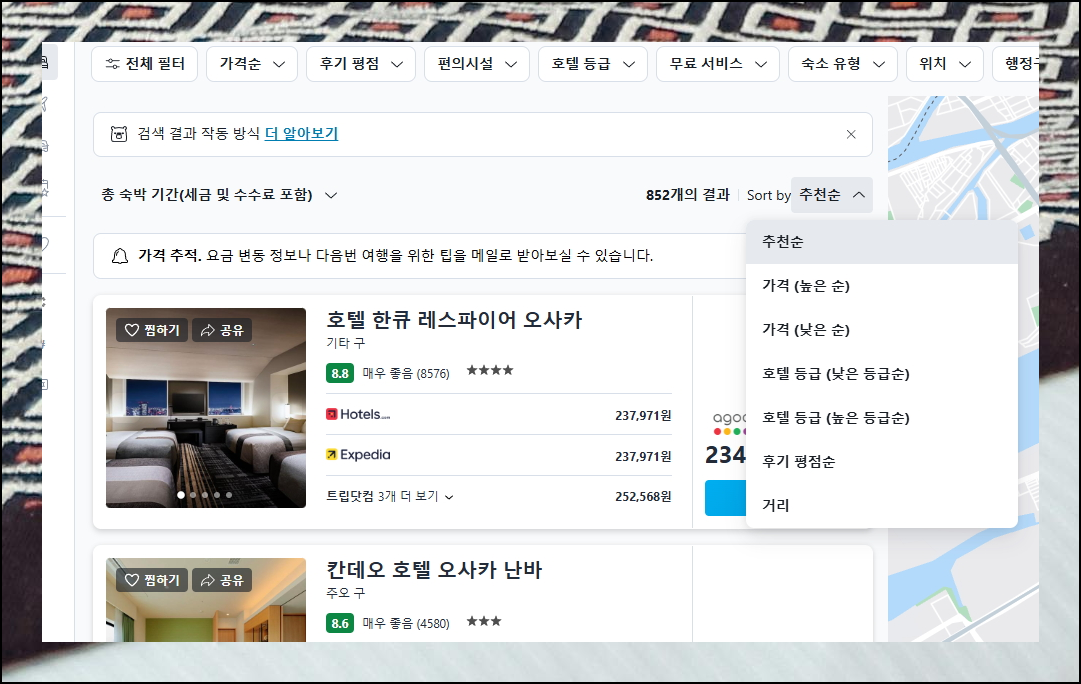
Task: Expand 트립닷컴 3개 더 보기
Action: [x=390, y=496]
